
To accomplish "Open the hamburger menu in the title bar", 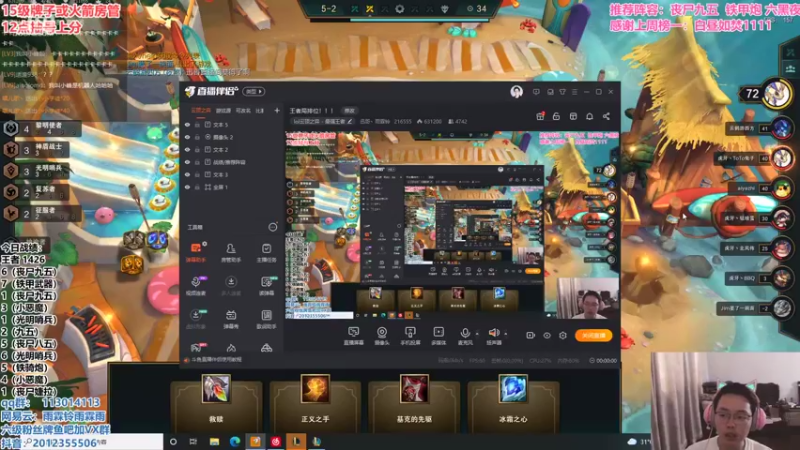I will click(x=574, y=92).
